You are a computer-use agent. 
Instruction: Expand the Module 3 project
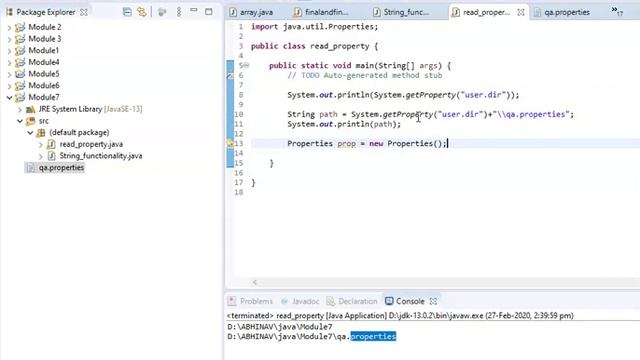point(9,39)
